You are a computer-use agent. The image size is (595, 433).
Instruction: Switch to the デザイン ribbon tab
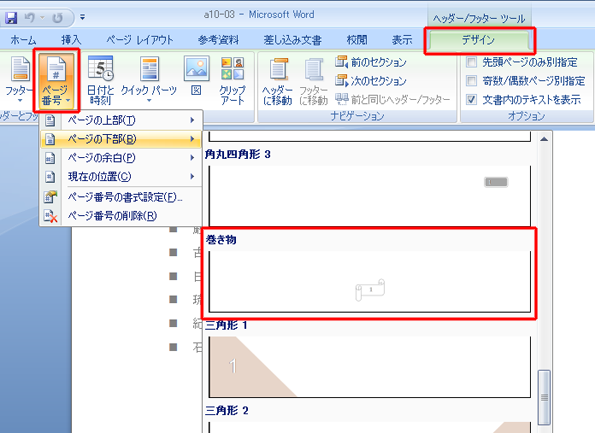(479, 40)
